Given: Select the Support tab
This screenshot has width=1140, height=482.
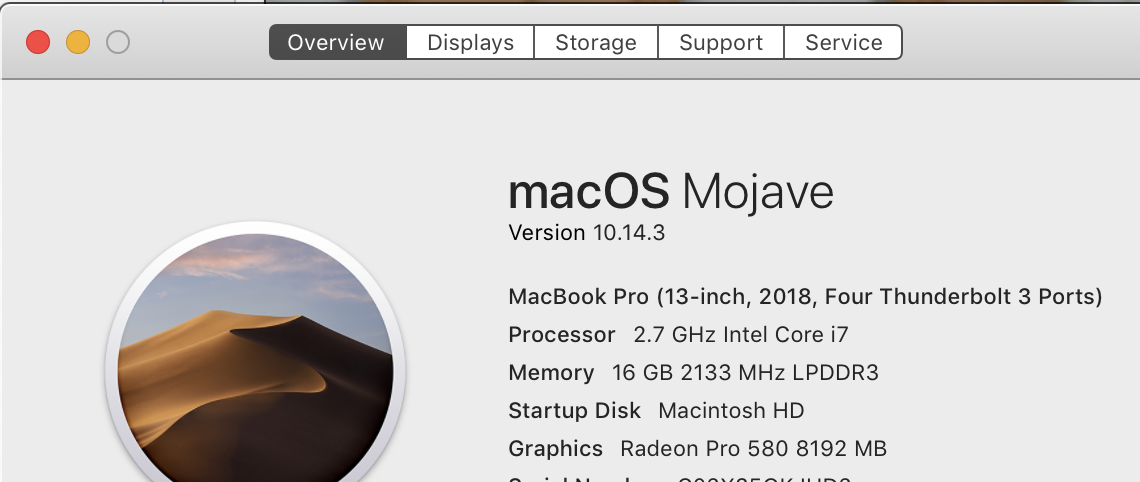Looking at the screenshot, I should (721, 42).
